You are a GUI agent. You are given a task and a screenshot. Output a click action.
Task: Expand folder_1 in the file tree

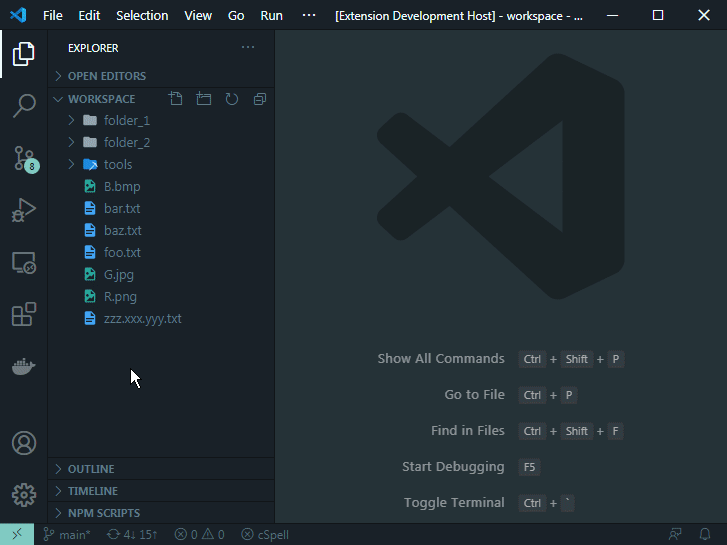coord(160,121)
